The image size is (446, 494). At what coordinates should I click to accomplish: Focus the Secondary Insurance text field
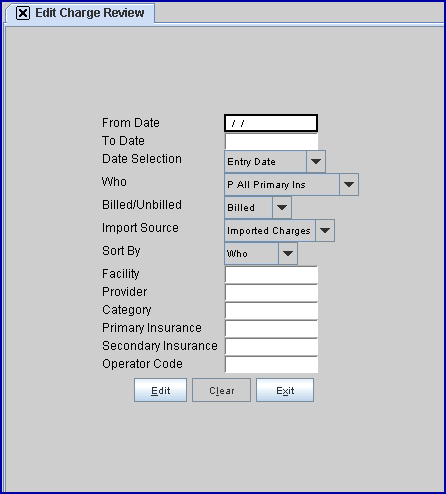pos(271,347)
